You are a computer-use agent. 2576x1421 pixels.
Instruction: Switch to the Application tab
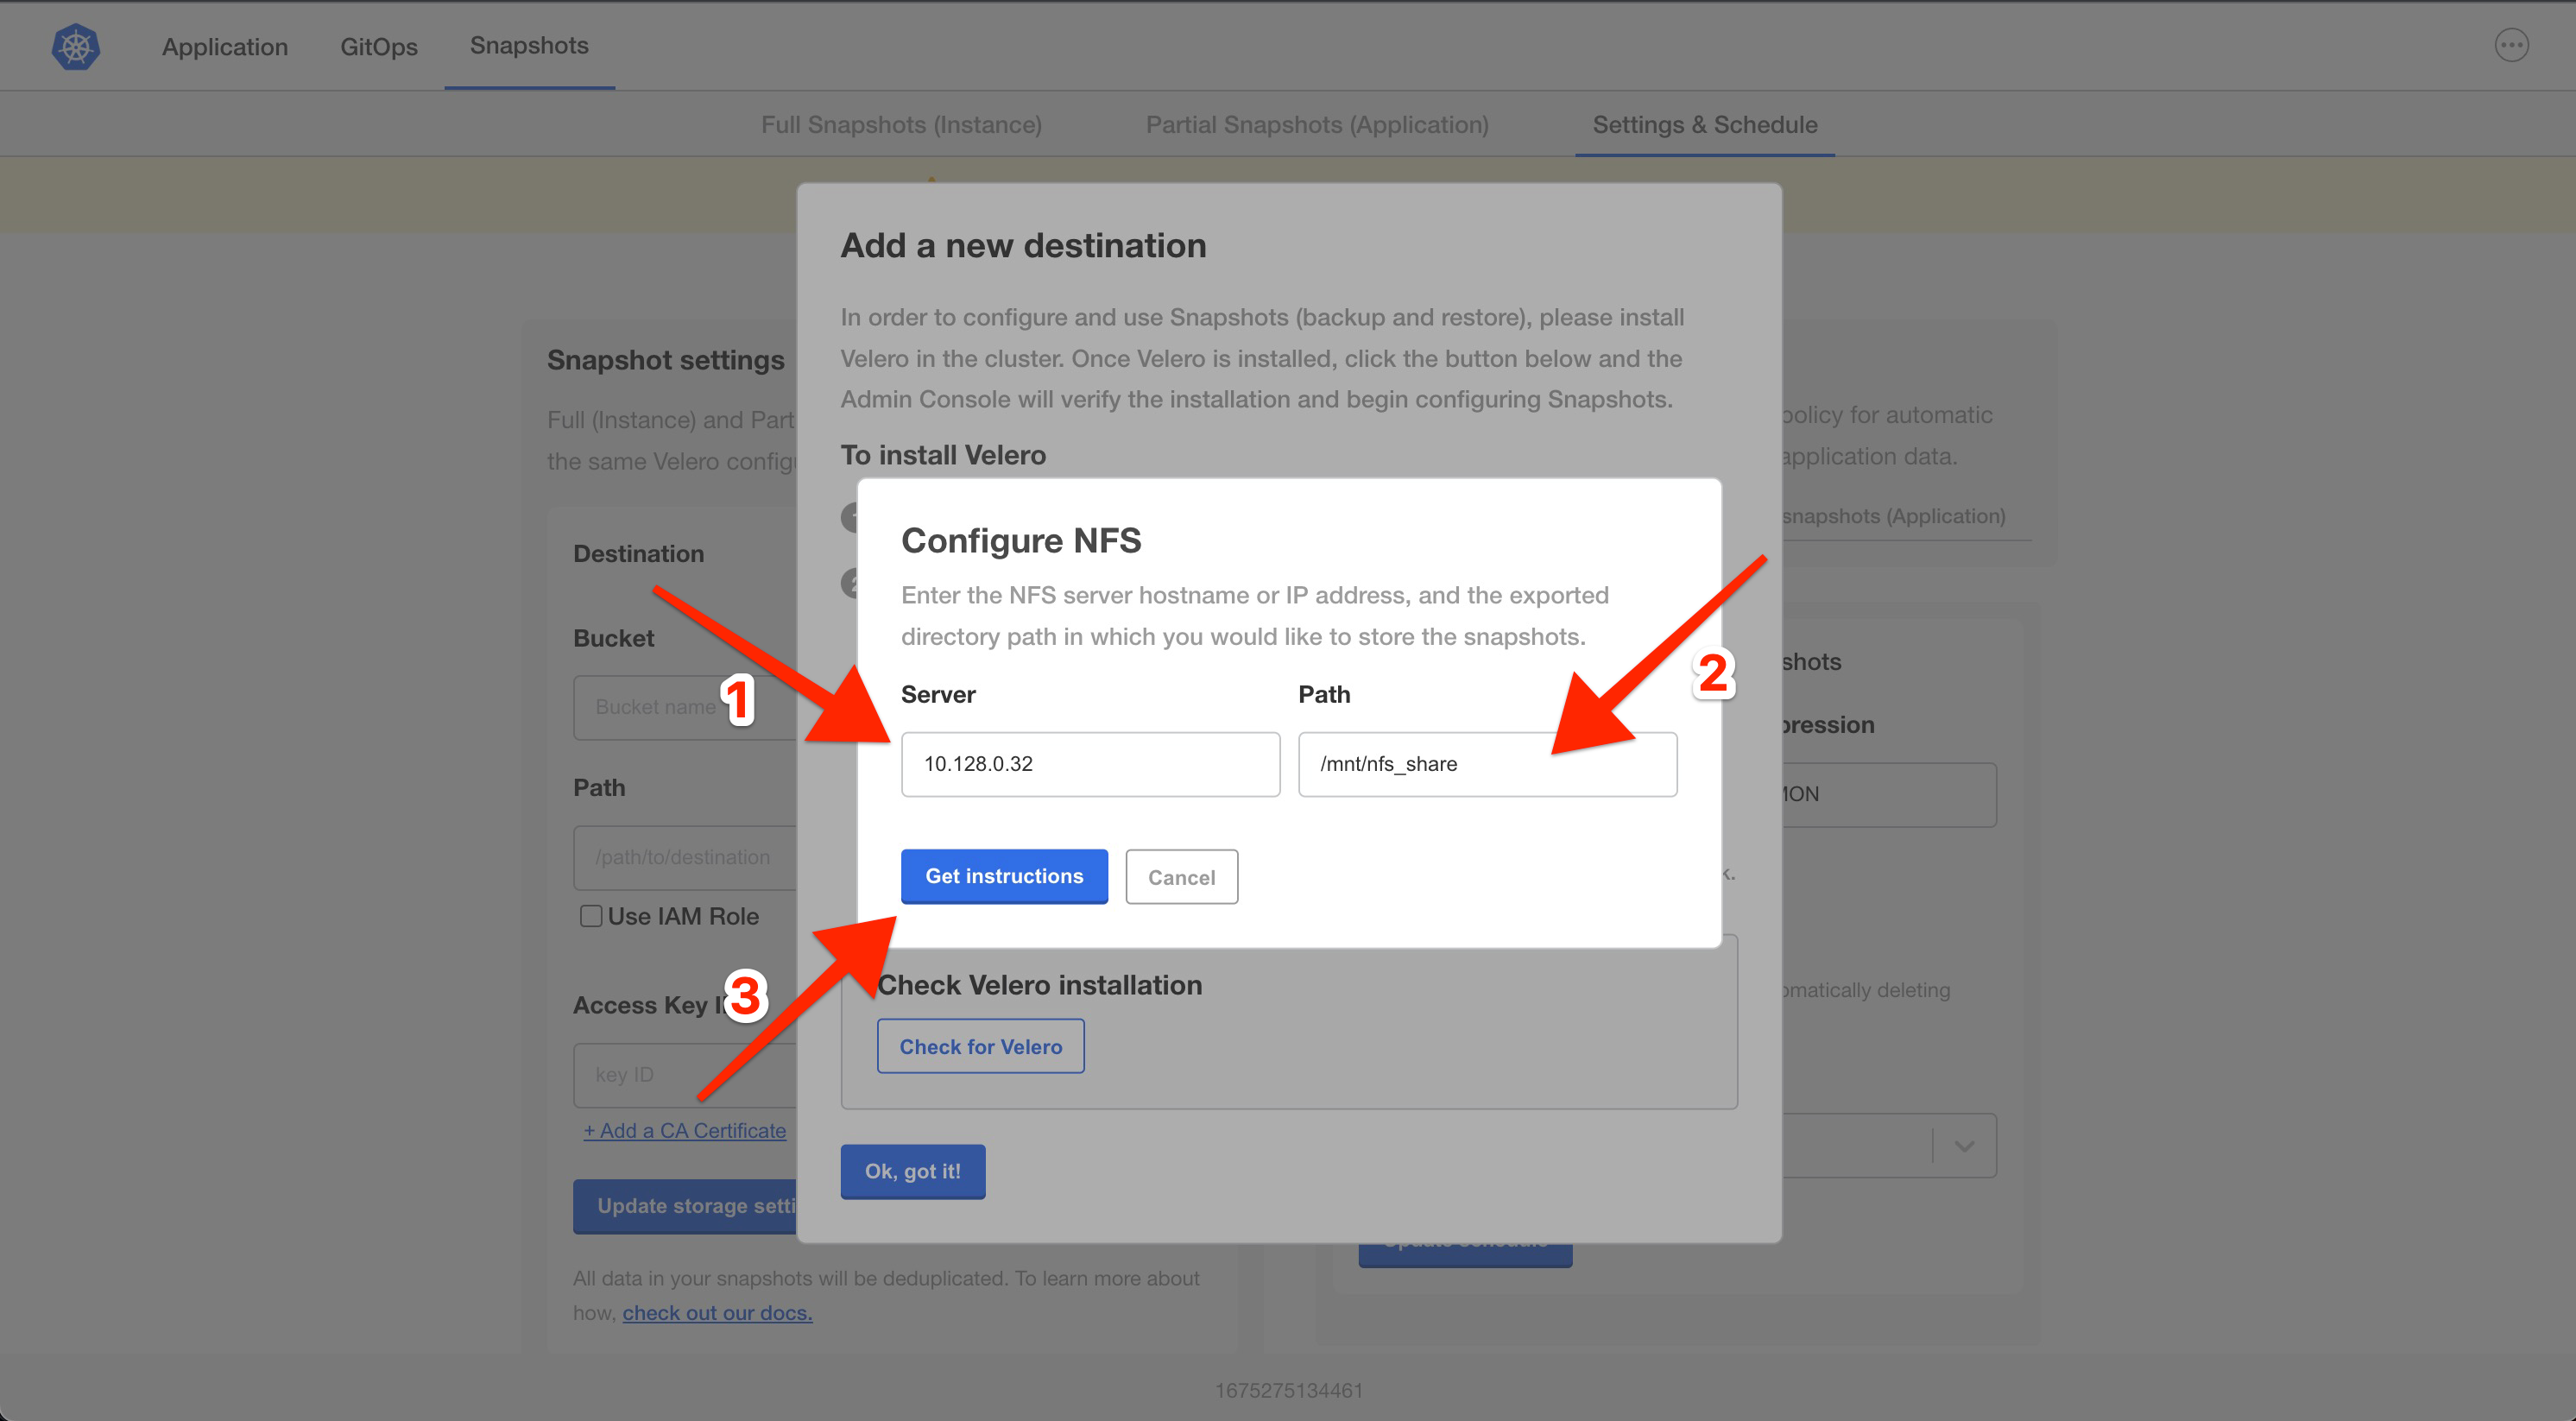pyautogui.click(x=224, y=46)
